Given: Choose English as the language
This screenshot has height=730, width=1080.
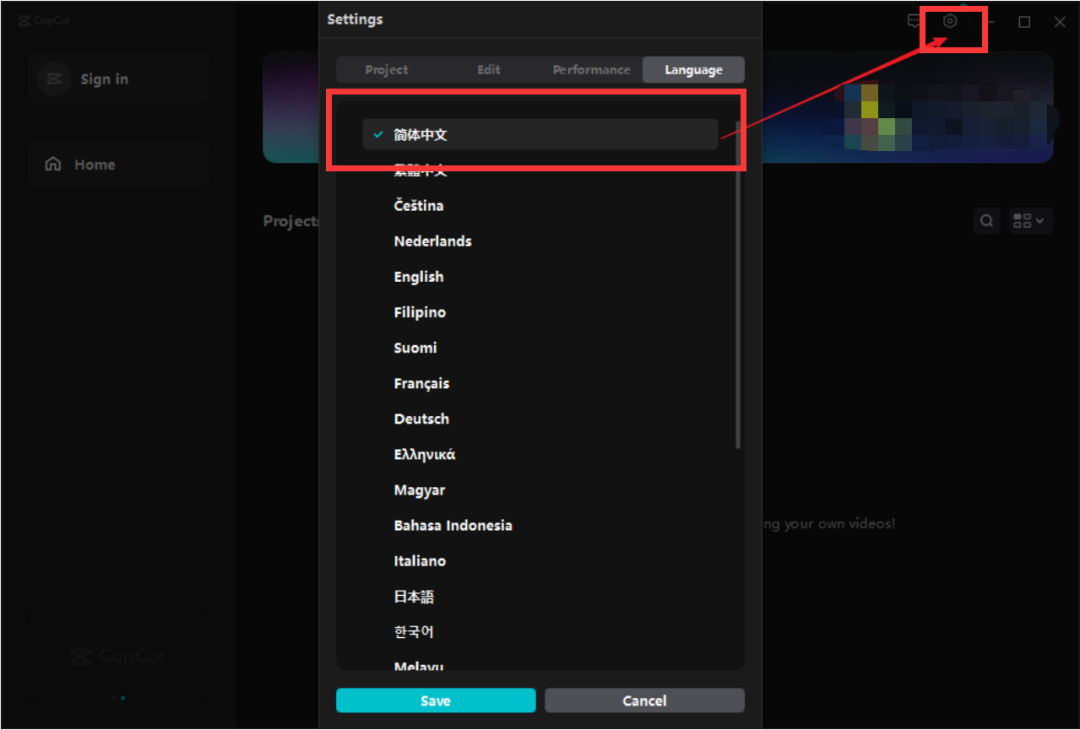Looking at the screenshot, I should point(419,277).
